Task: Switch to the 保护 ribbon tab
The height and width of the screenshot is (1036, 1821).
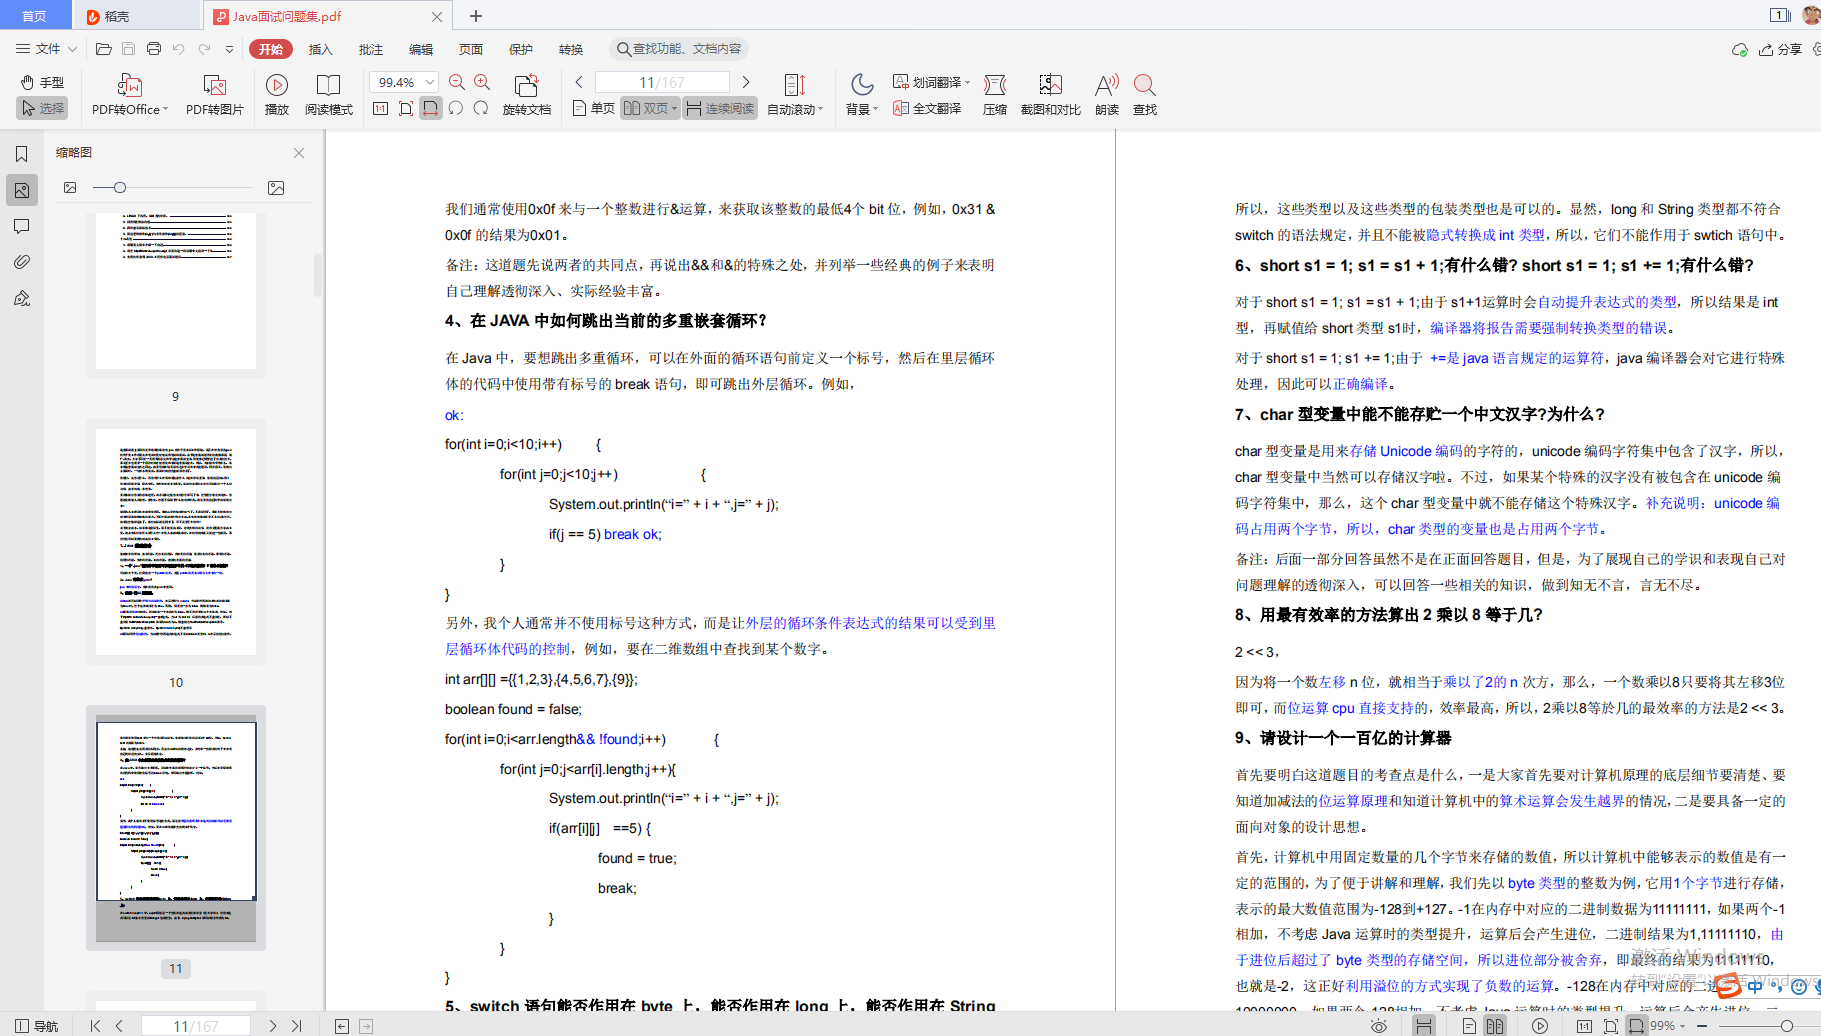Action: tap(521, 49)
